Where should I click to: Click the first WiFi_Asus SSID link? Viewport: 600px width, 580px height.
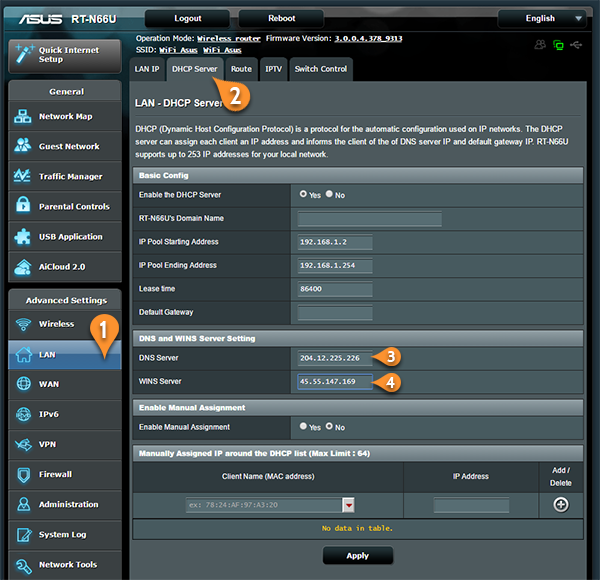coord(178,50)
